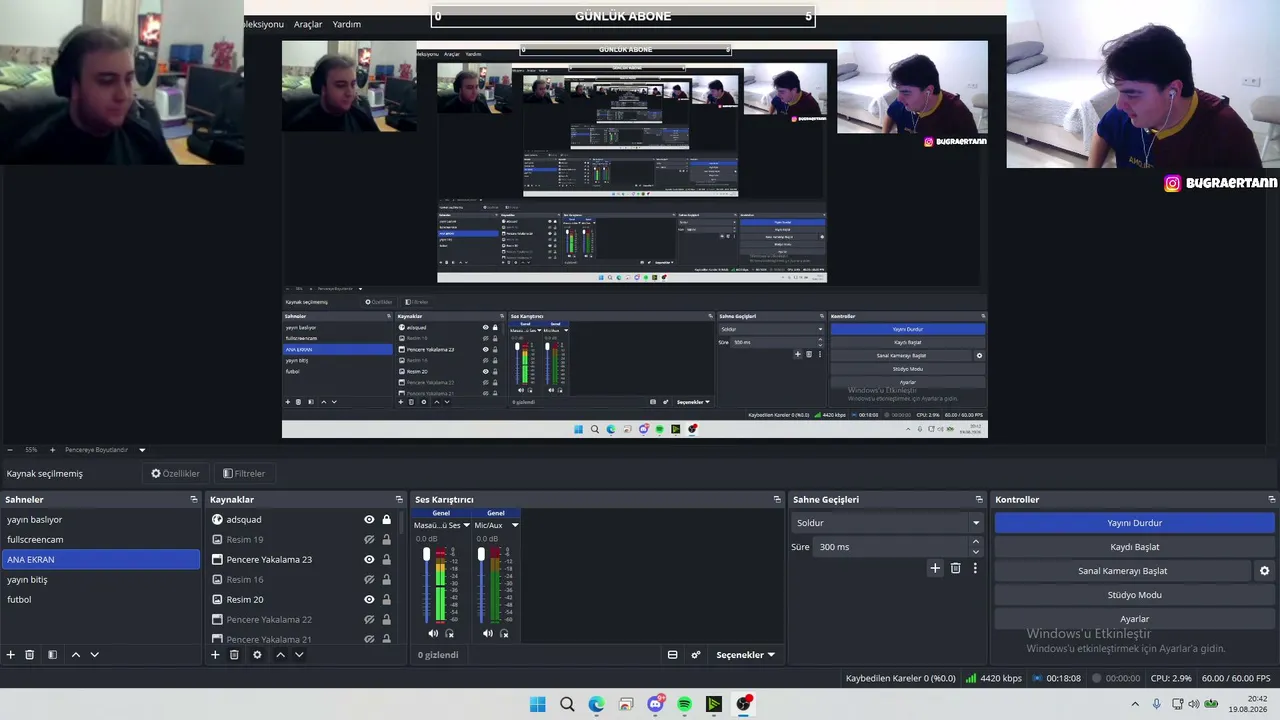Undock the Ses Karıştırıcı panel
The height and width of the screenshot is (720, 1280).
pyautogui.click(x=777, y=499)
